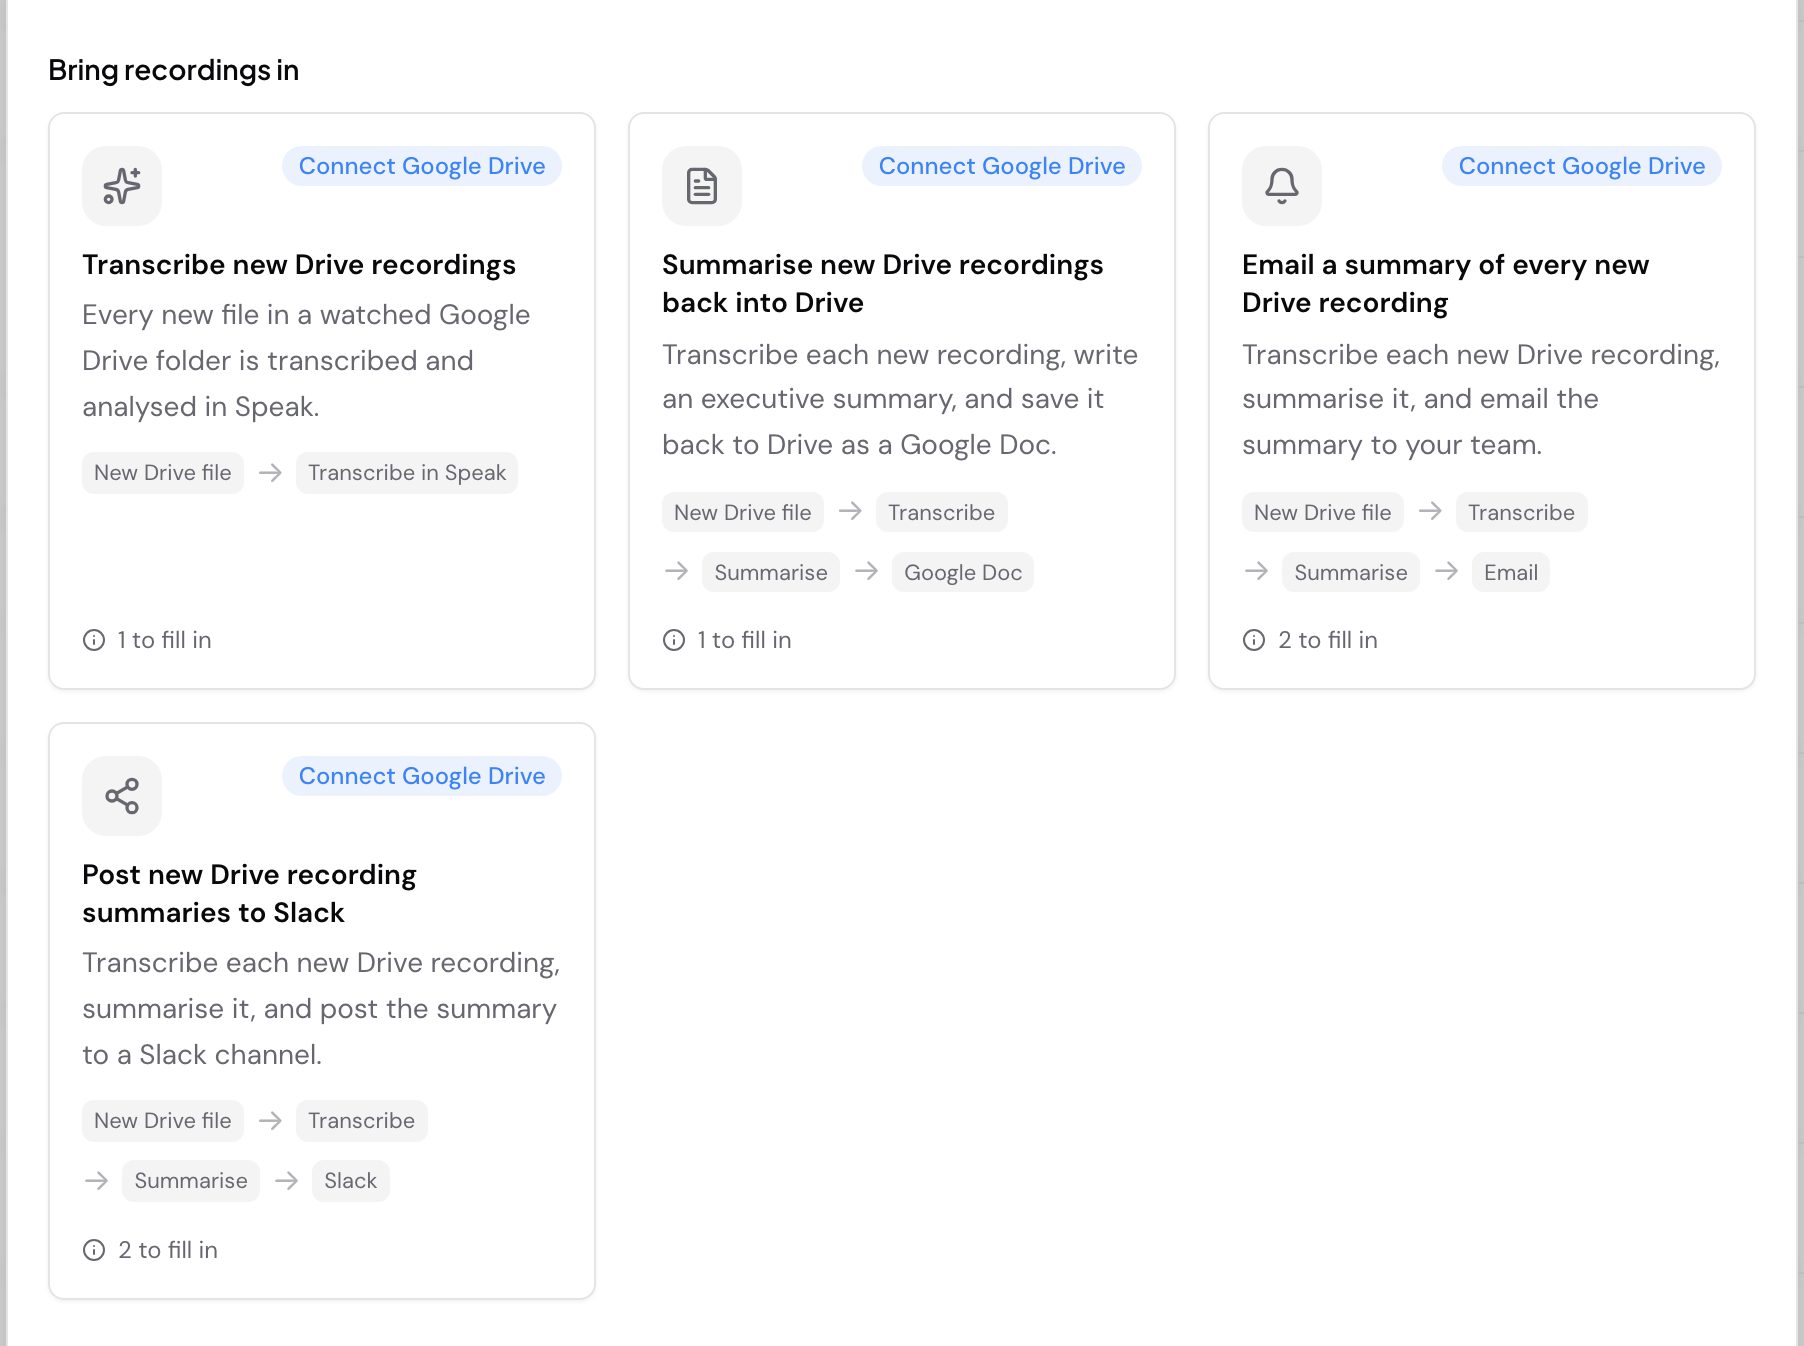Click the sparkle icon on Transcribe new Drive recordings card

pyautogui.click(x=122, y=186)
